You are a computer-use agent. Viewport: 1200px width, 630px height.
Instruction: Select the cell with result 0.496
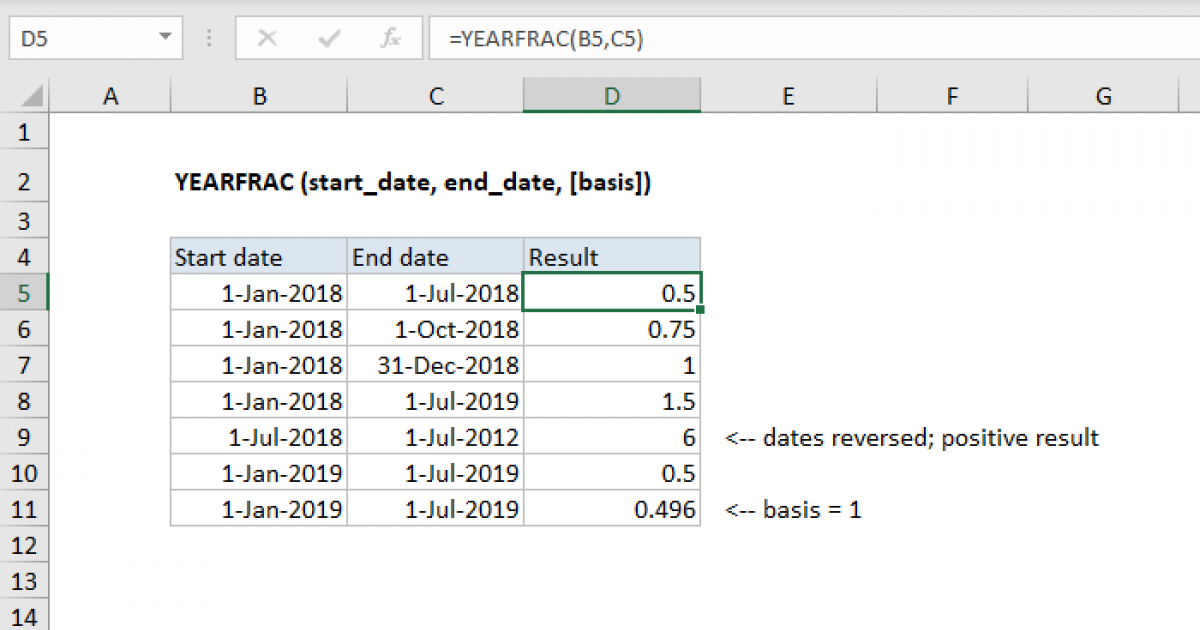tap(611, 509)
